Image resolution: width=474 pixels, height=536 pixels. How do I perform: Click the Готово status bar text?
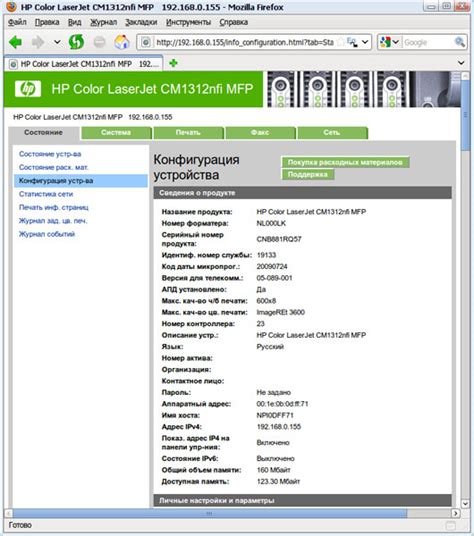click(20, 525)
